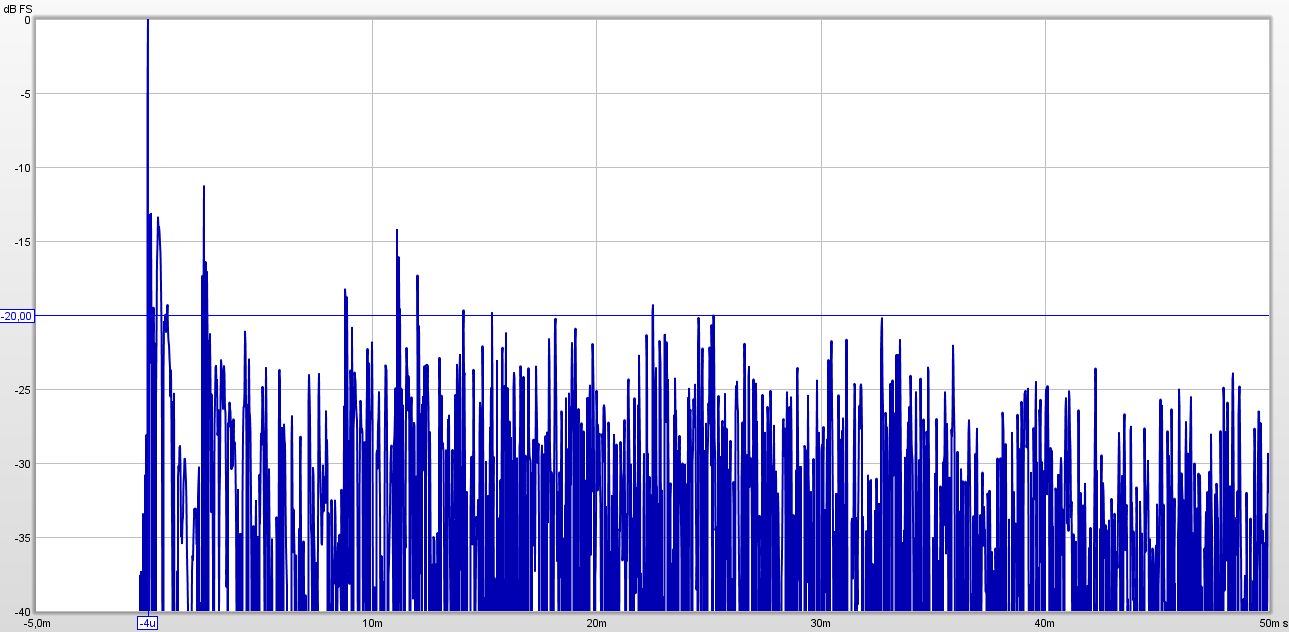Screen dimensions: 1289x632
Task: Click the -10 level axis label
Action: (24, 168)
